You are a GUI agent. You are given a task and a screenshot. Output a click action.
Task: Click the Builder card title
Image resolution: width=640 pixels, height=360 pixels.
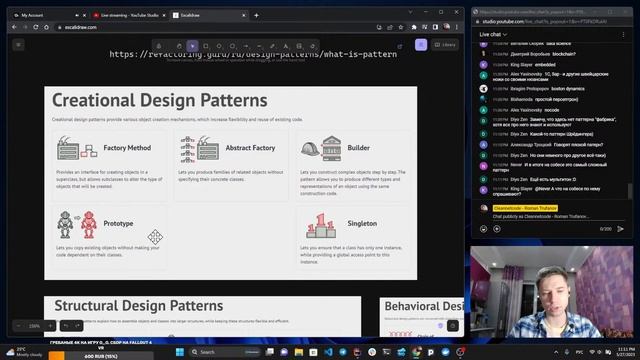(x=358, y=148)
